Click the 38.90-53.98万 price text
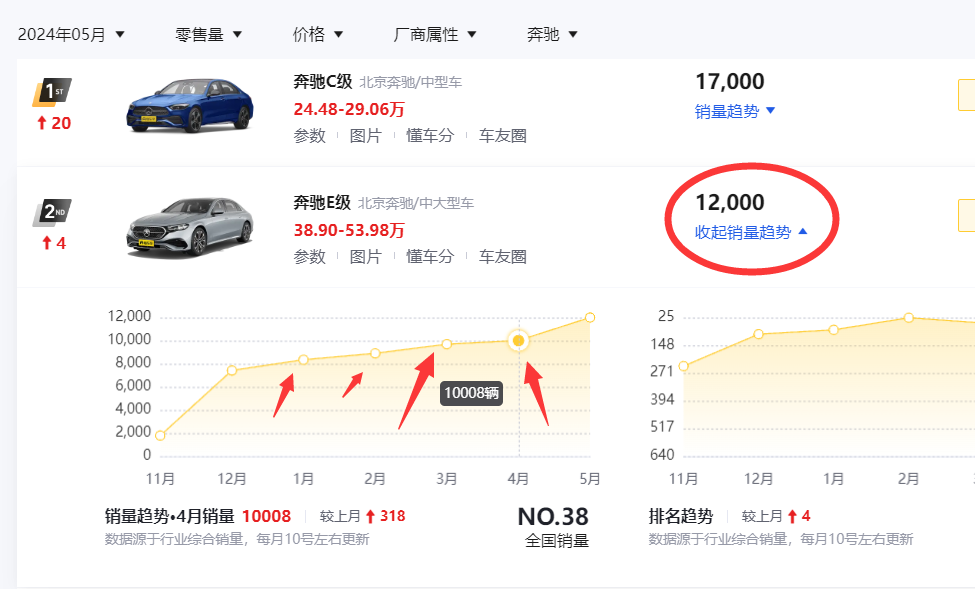Image resolution: width=975 pixels, height=589 pixels. pos(349,230)
